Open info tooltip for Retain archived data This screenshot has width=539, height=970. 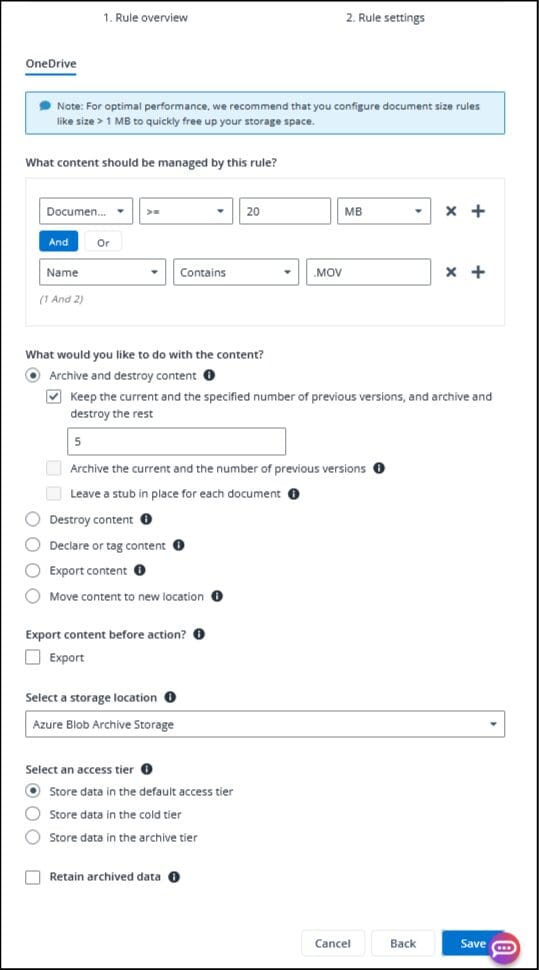point(174,877)
